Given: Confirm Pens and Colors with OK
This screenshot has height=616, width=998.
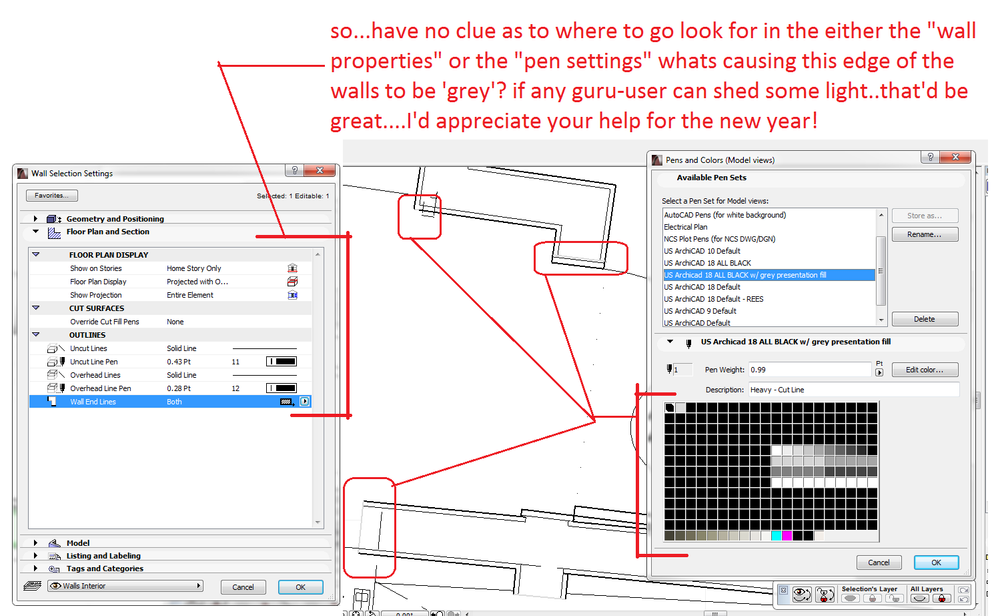Looking at the screenshot, I should [936, 563].
